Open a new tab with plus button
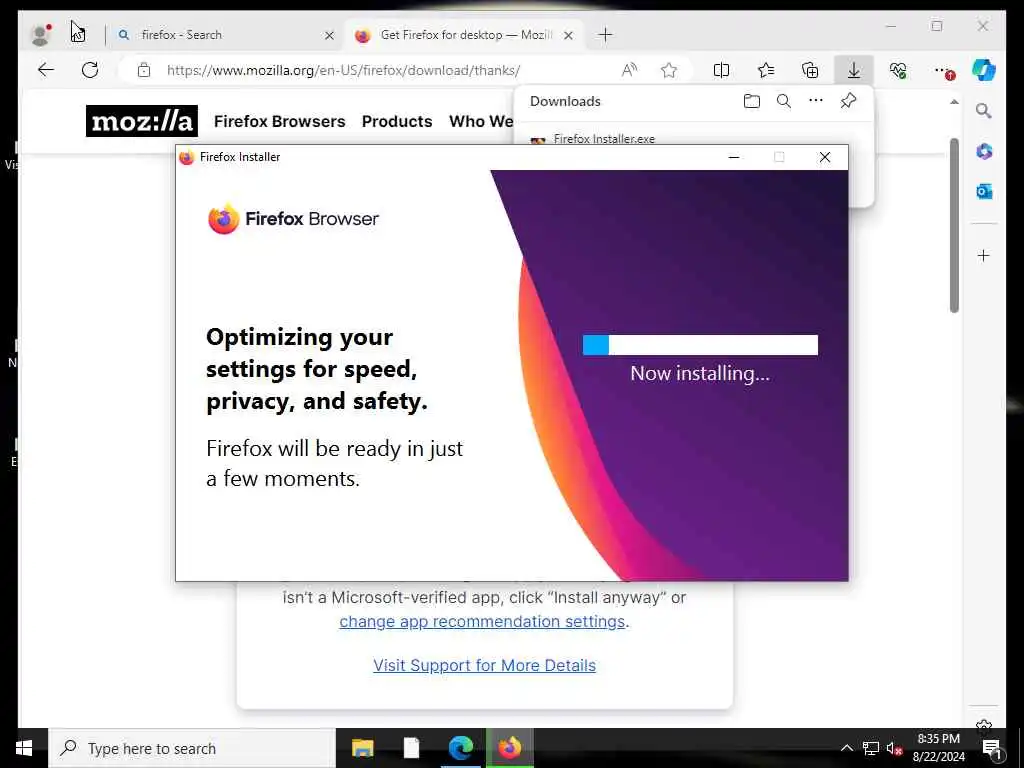This screenshot has width=1024, height=768. click(605, 35)
